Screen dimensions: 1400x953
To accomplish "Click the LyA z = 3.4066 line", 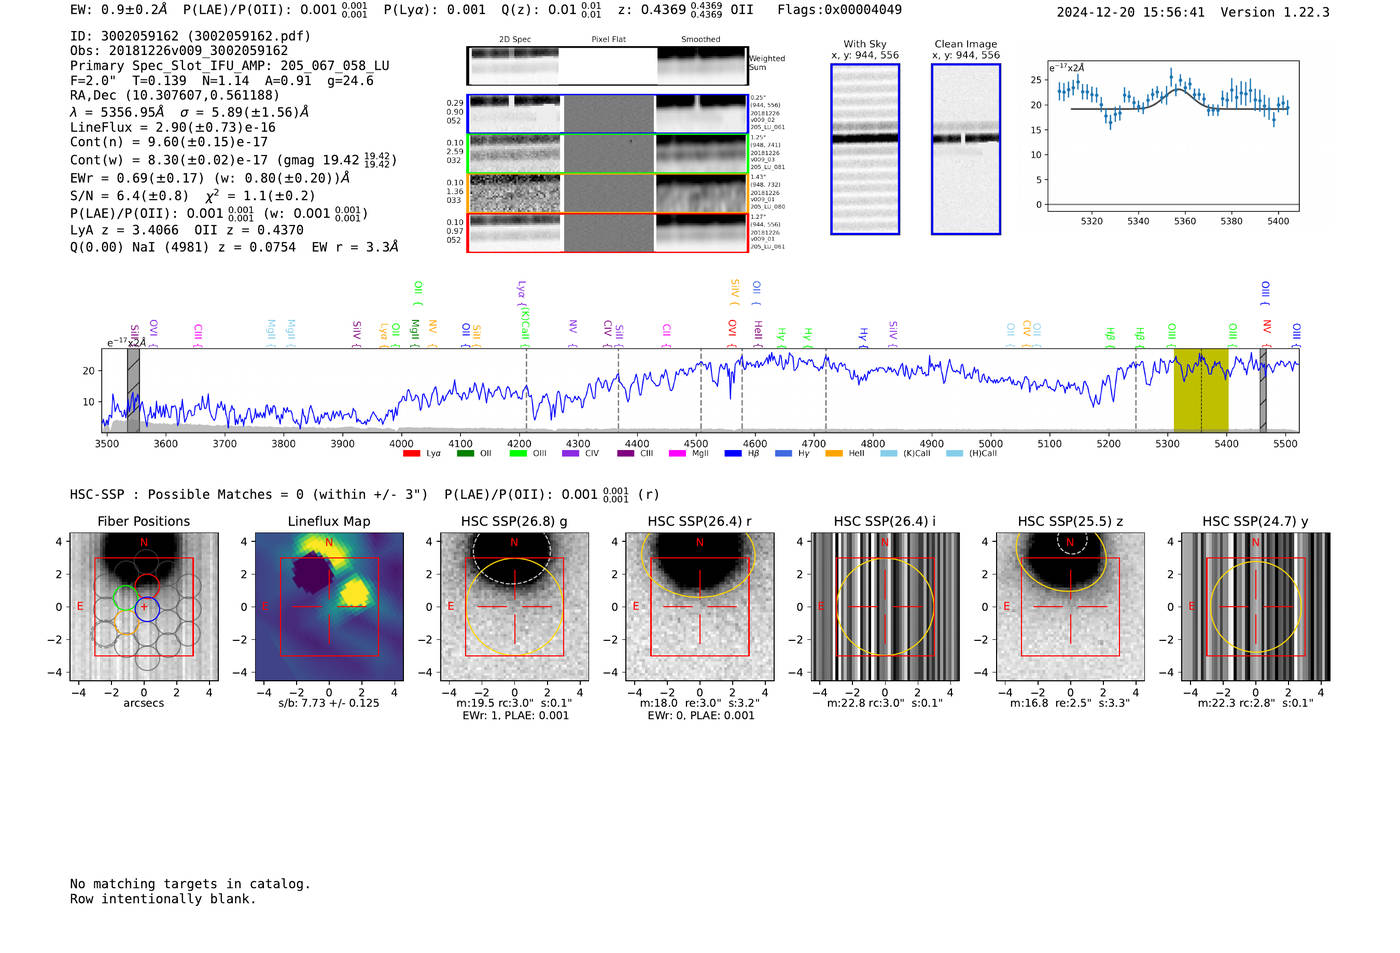I will [187, 230].
